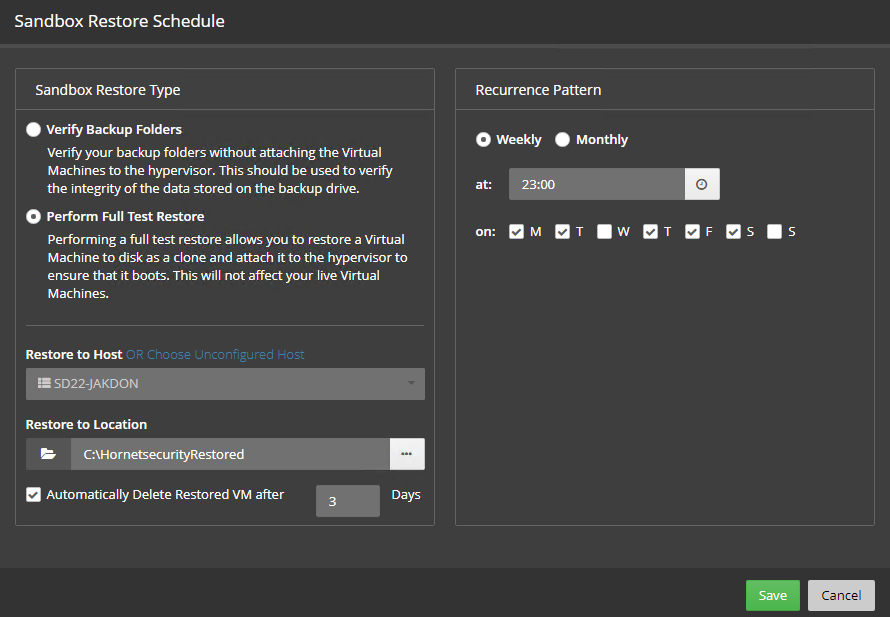
Task: Toggle Friday checkbox
Action: pyautogui.click(x=692, y=232)
